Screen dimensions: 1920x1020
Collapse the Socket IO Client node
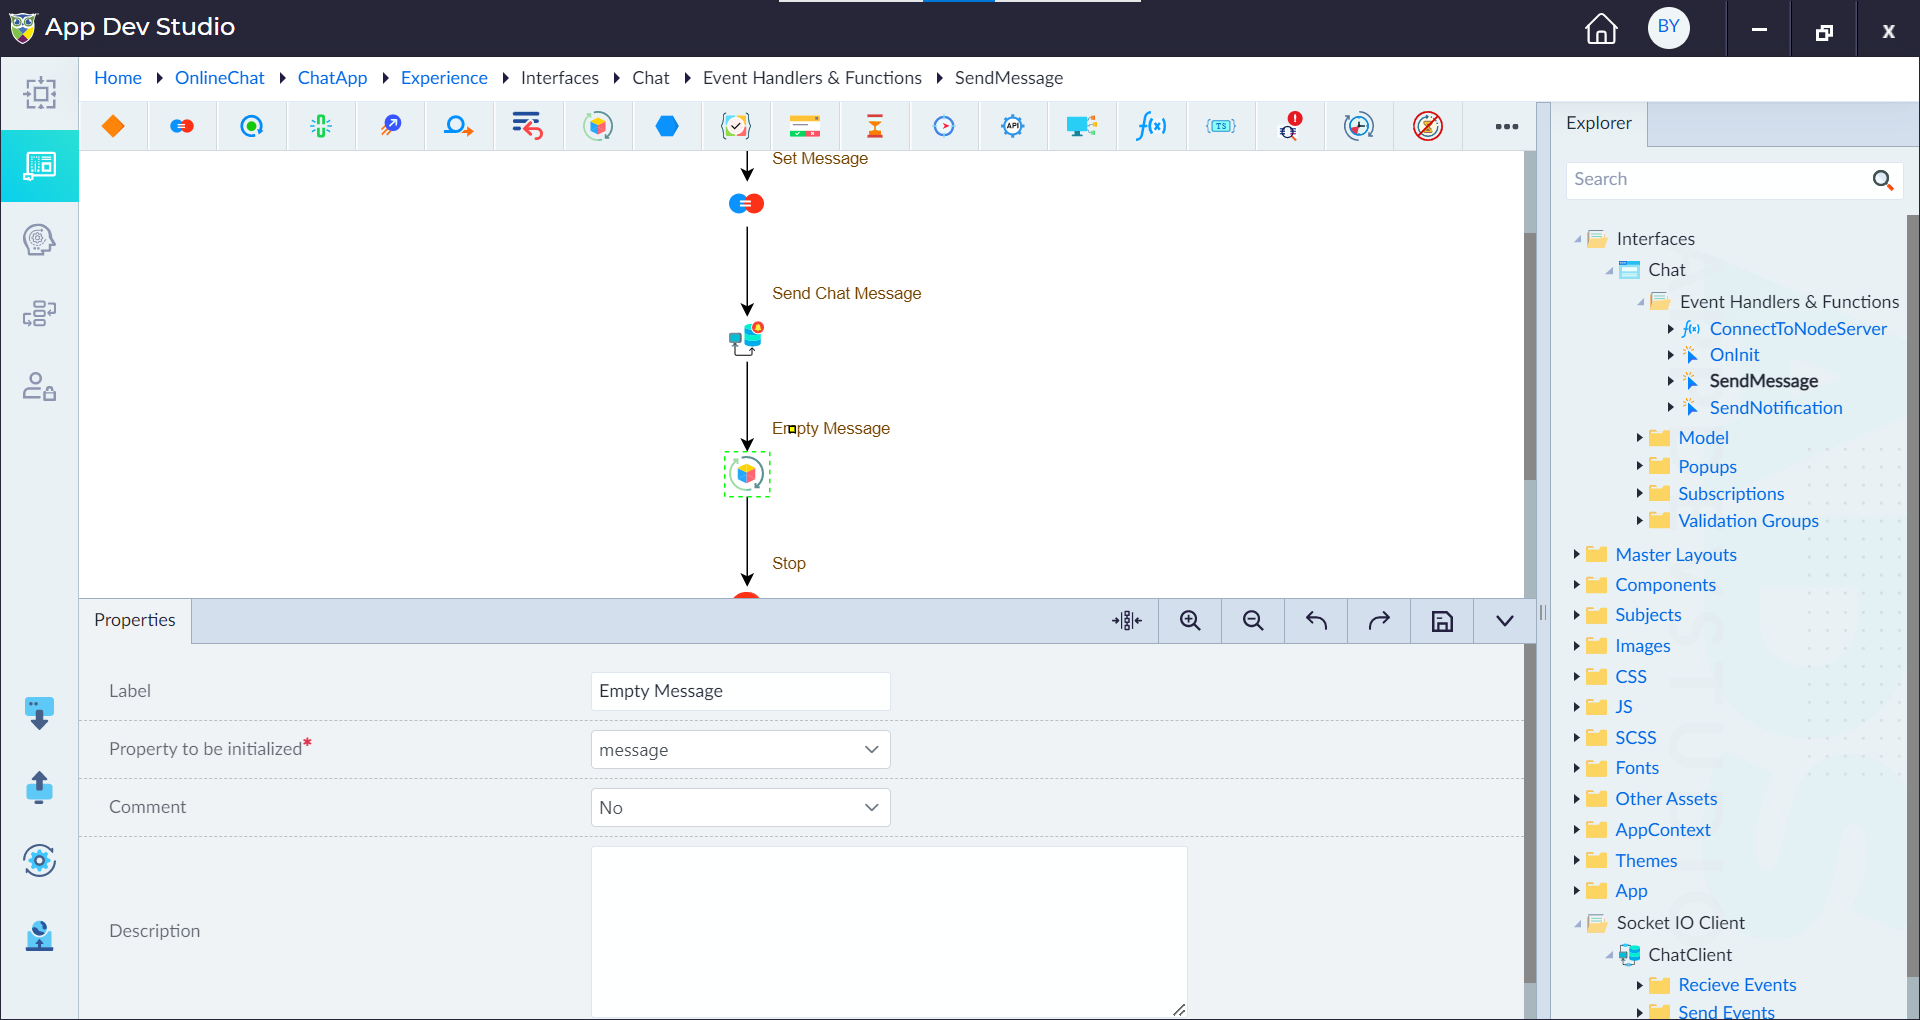click(1578, 923)
